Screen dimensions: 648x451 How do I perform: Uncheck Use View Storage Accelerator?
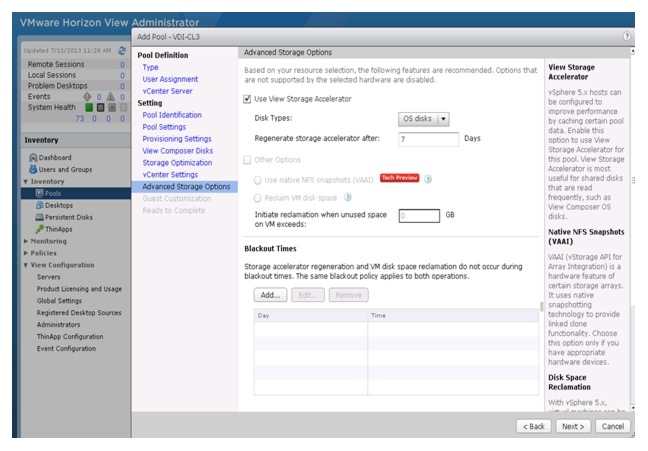pyautogui.click(x=247, y=99)
